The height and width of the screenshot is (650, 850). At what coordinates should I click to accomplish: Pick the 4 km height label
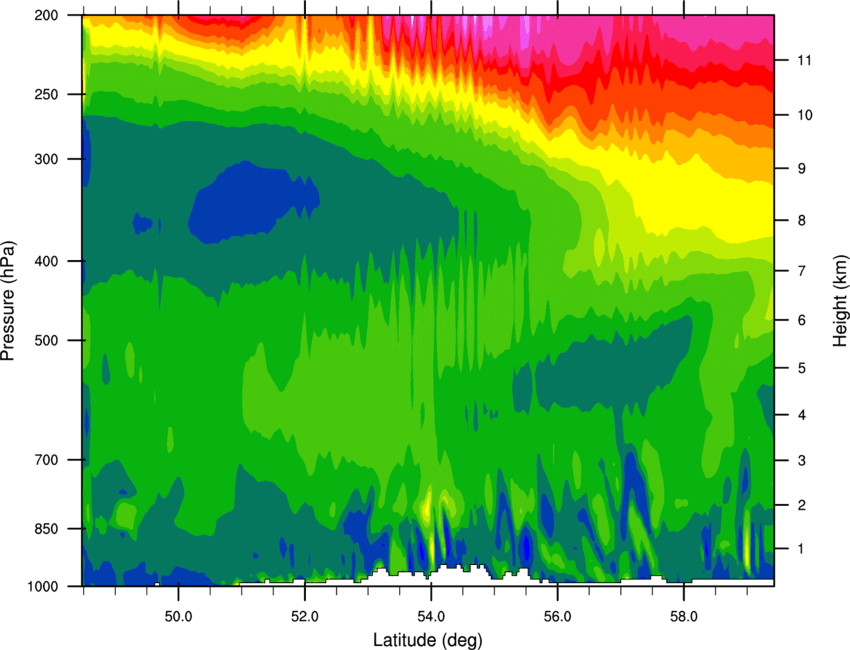point(802,415)
